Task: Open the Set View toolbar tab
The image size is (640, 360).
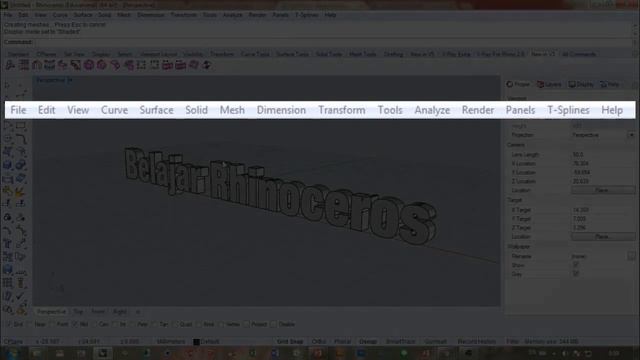Action: (74, 54)
